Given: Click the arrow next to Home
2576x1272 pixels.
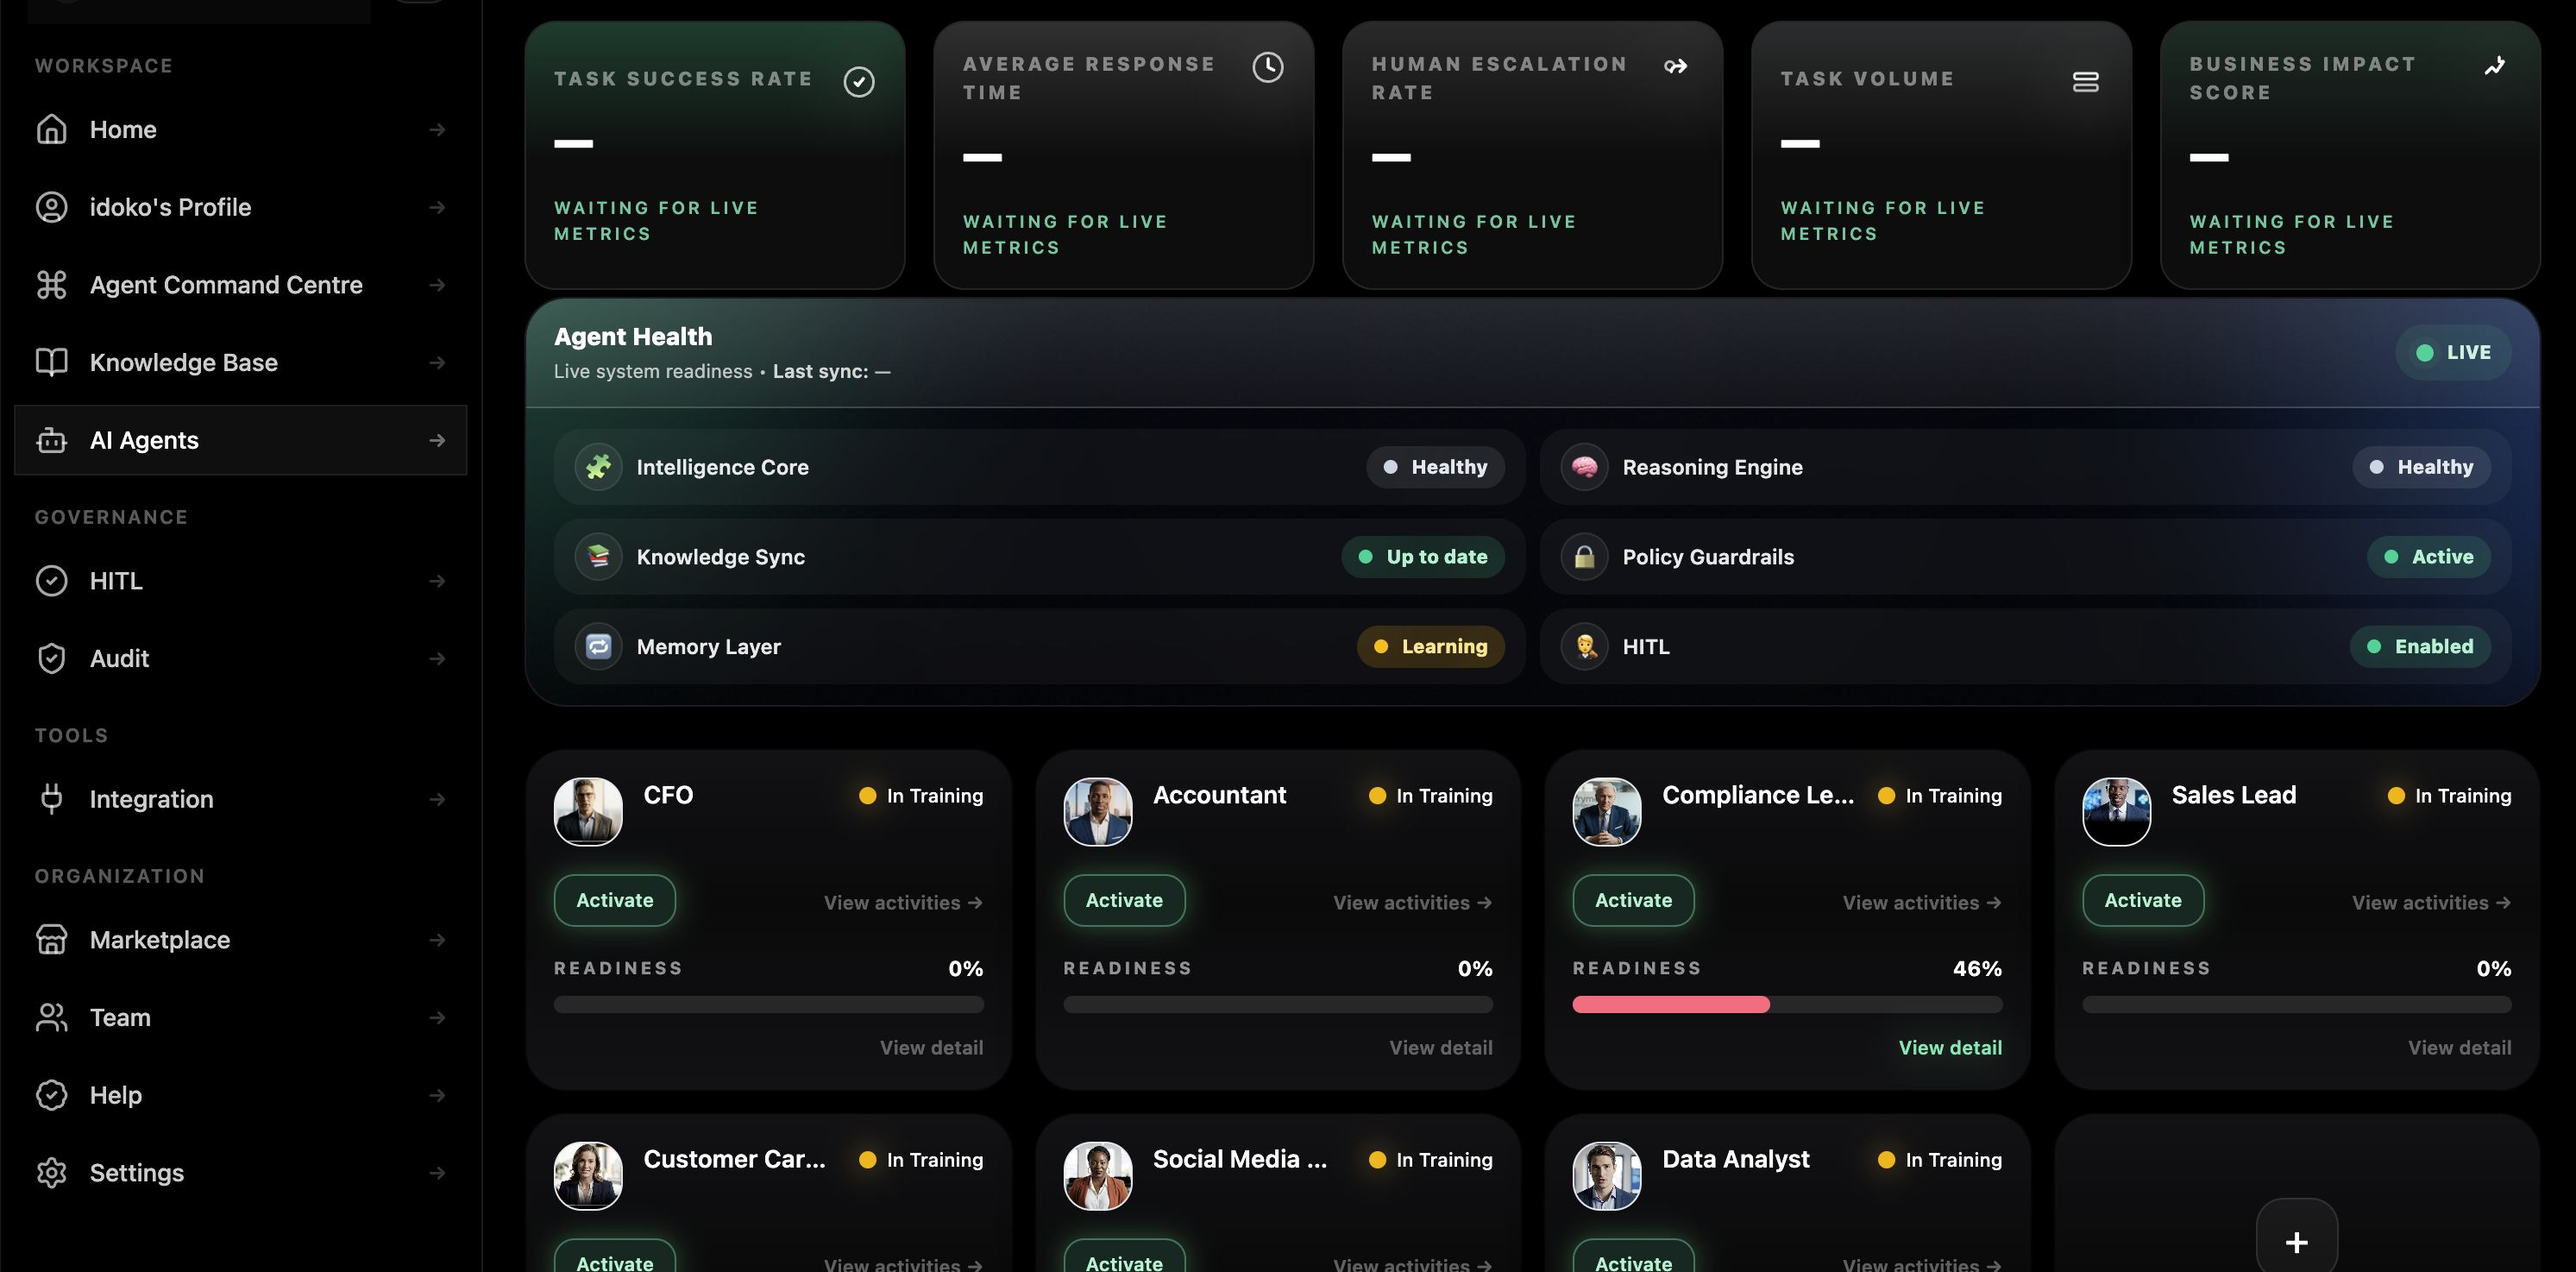Looking at the screenshot, I should pyautogui.click(x=437, y=130).
